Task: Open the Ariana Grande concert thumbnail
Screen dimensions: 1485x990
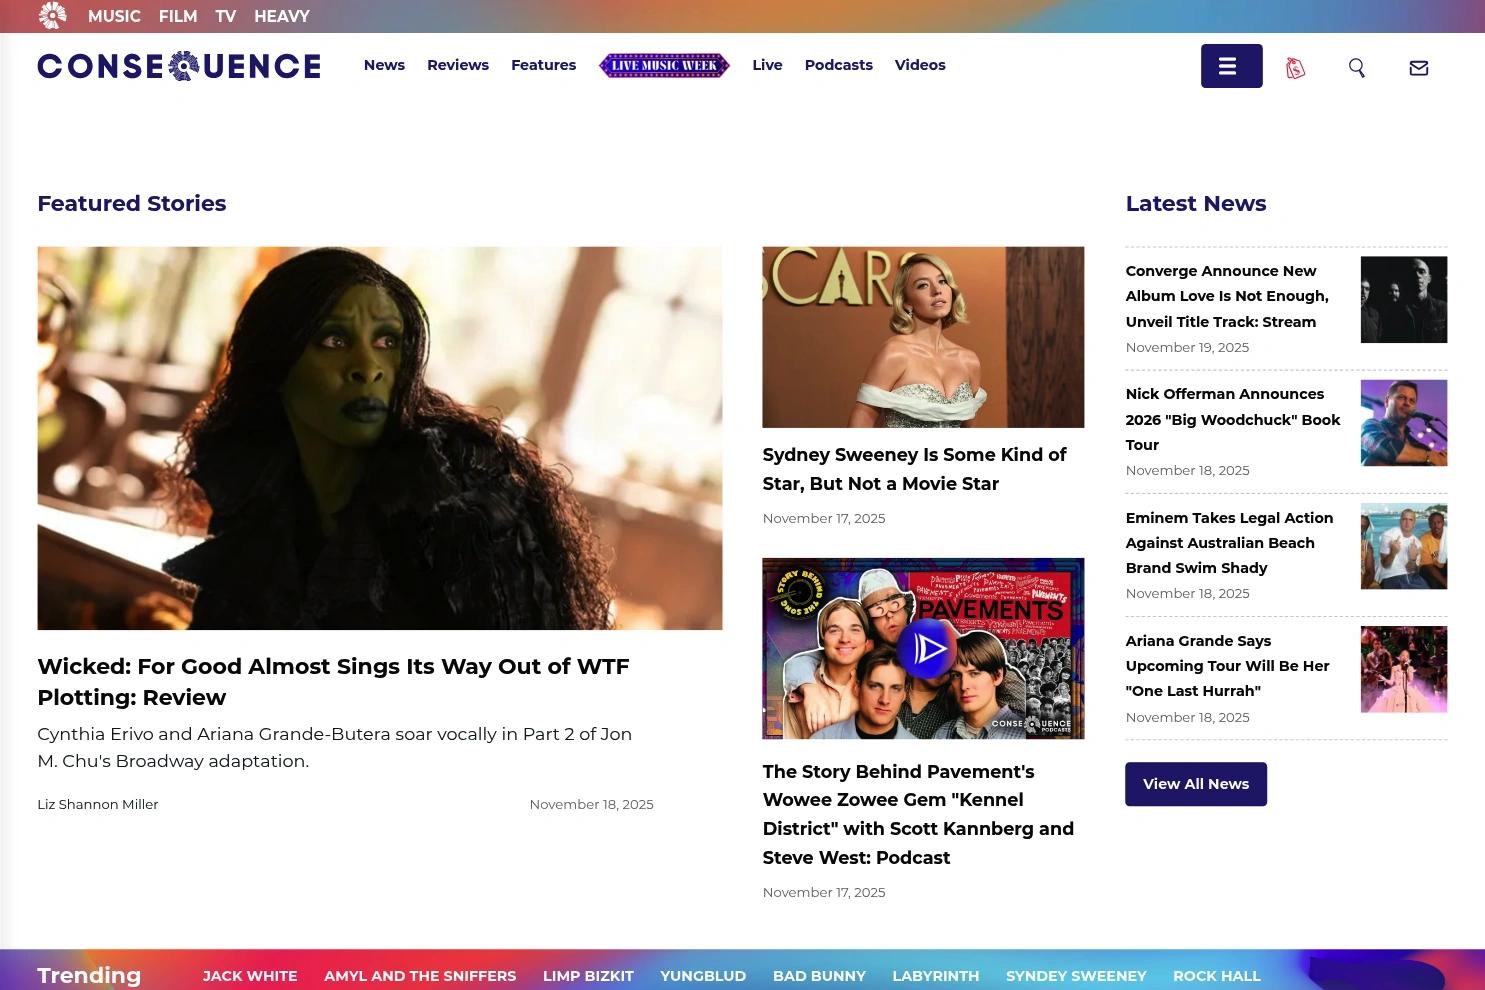Action: point(1404,669)
